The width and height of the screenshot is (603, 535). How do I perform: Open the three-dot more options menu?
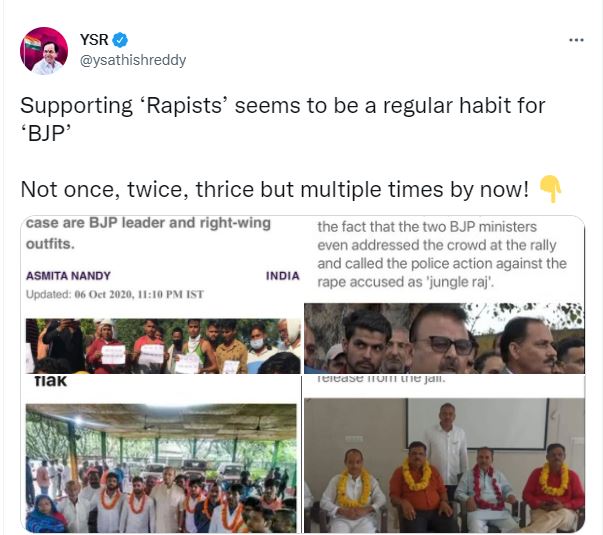(x=576, y=40)
